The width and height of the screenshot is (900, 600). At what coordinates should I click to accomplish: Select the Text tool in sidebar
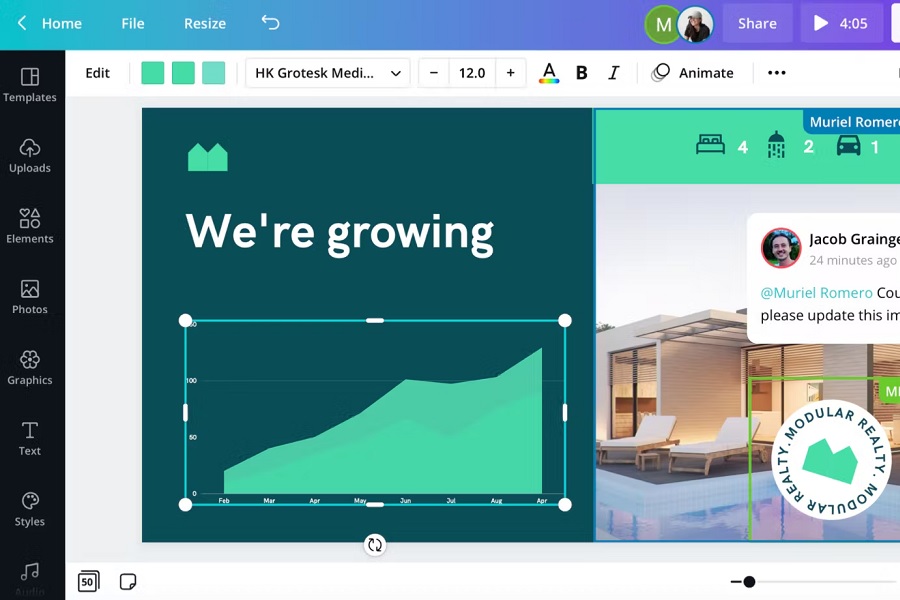point(30,437)
